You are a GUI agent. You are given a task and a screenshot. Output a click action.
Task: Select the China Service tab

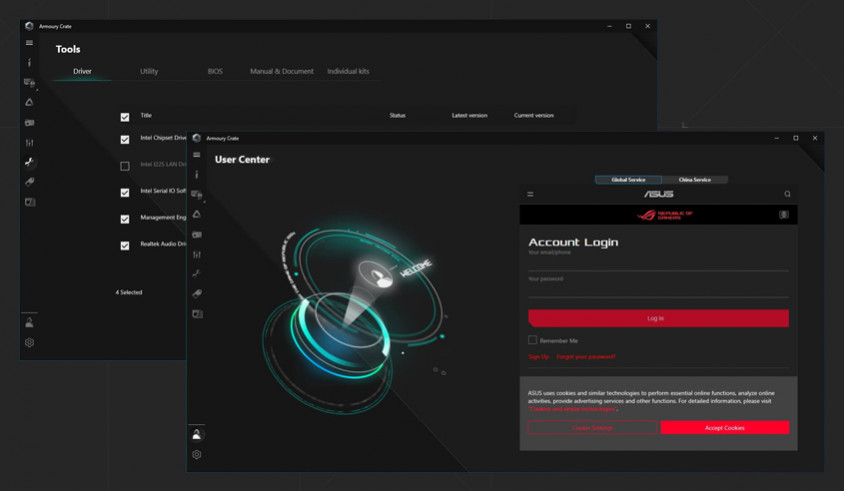tap(694, 180)
